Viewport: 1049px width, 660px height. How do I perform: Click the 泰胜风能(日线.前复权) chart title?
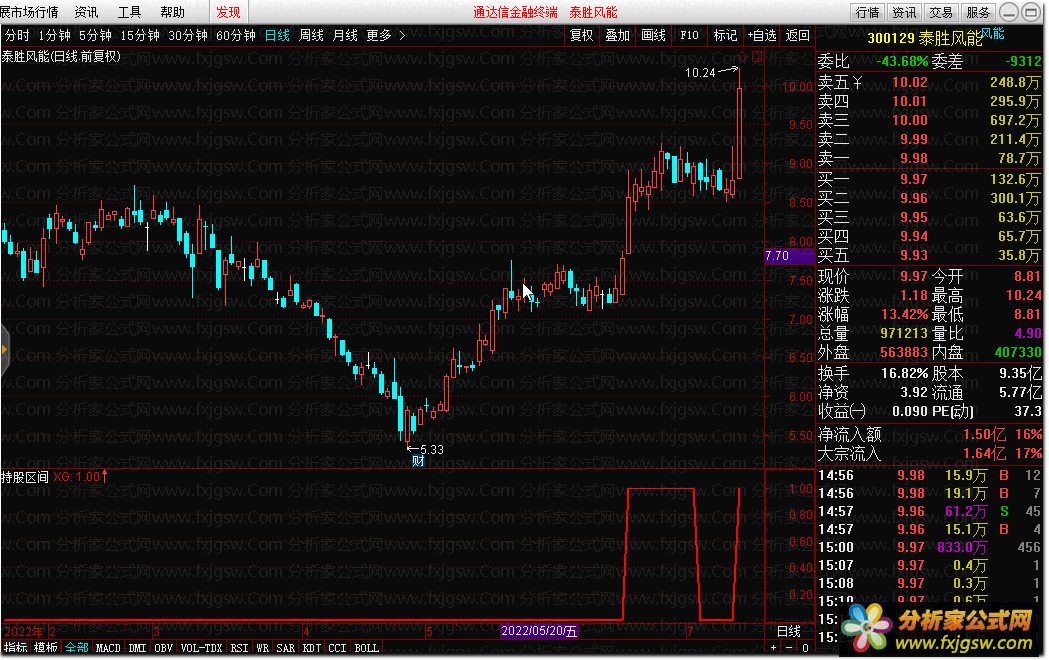click(61, 57)
